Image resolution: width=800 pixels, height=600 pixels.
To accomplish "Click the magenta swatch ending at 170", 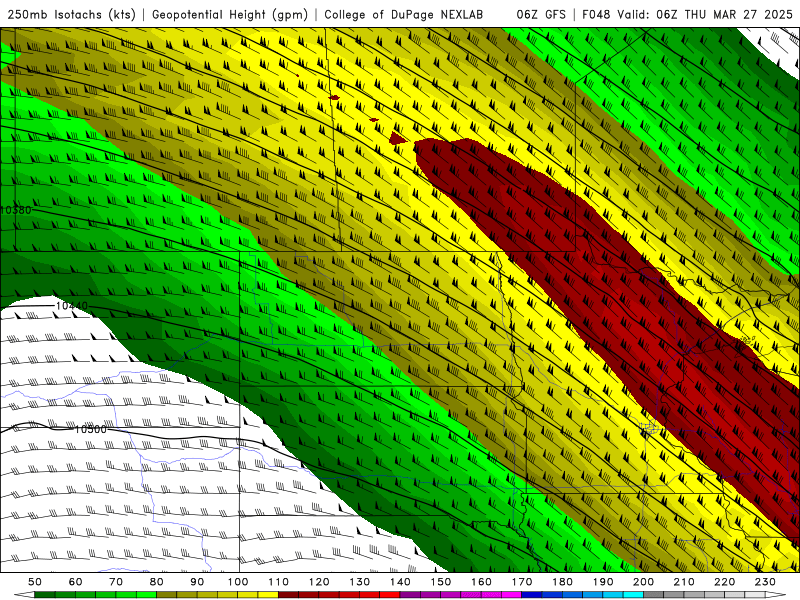I will 512,595.
